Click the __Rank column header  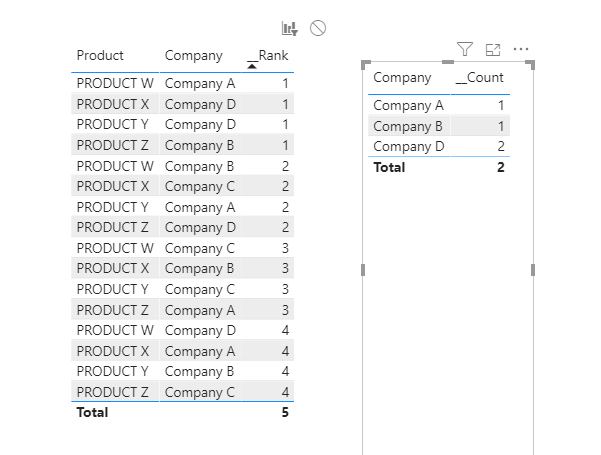coord(268,56)
